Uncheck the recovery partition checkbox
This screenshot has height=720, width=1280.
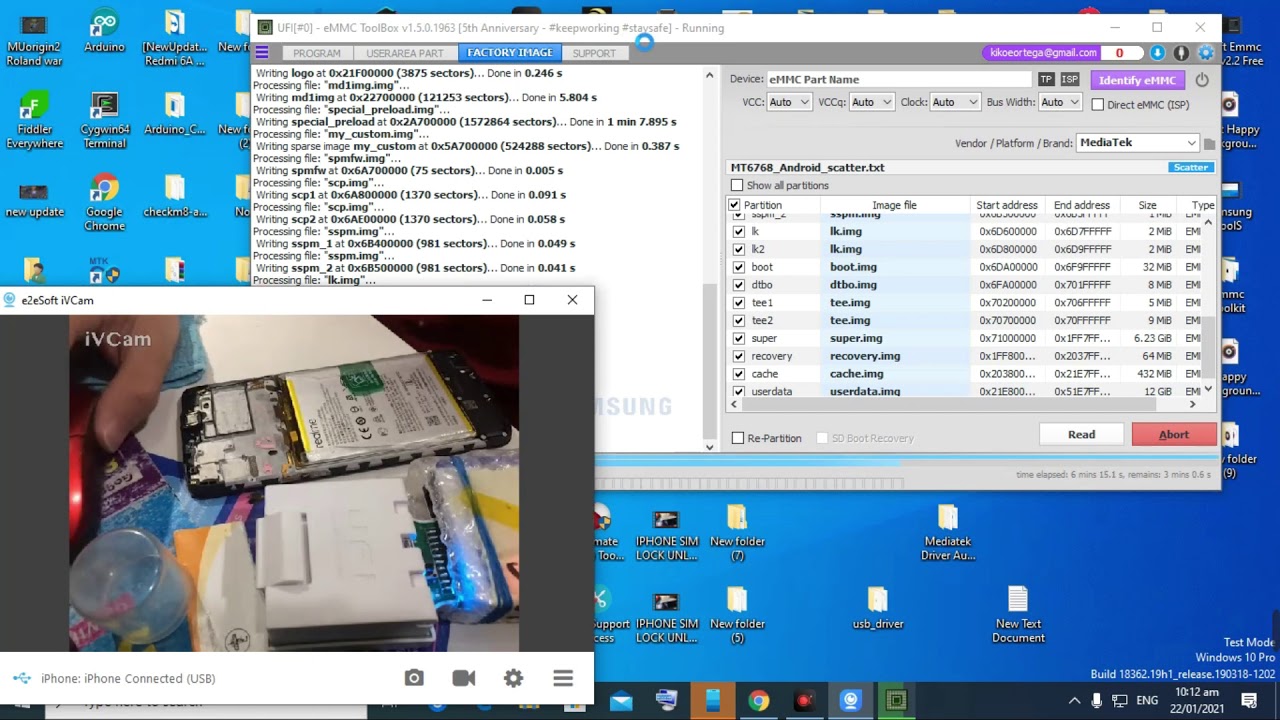pos(739,356)
